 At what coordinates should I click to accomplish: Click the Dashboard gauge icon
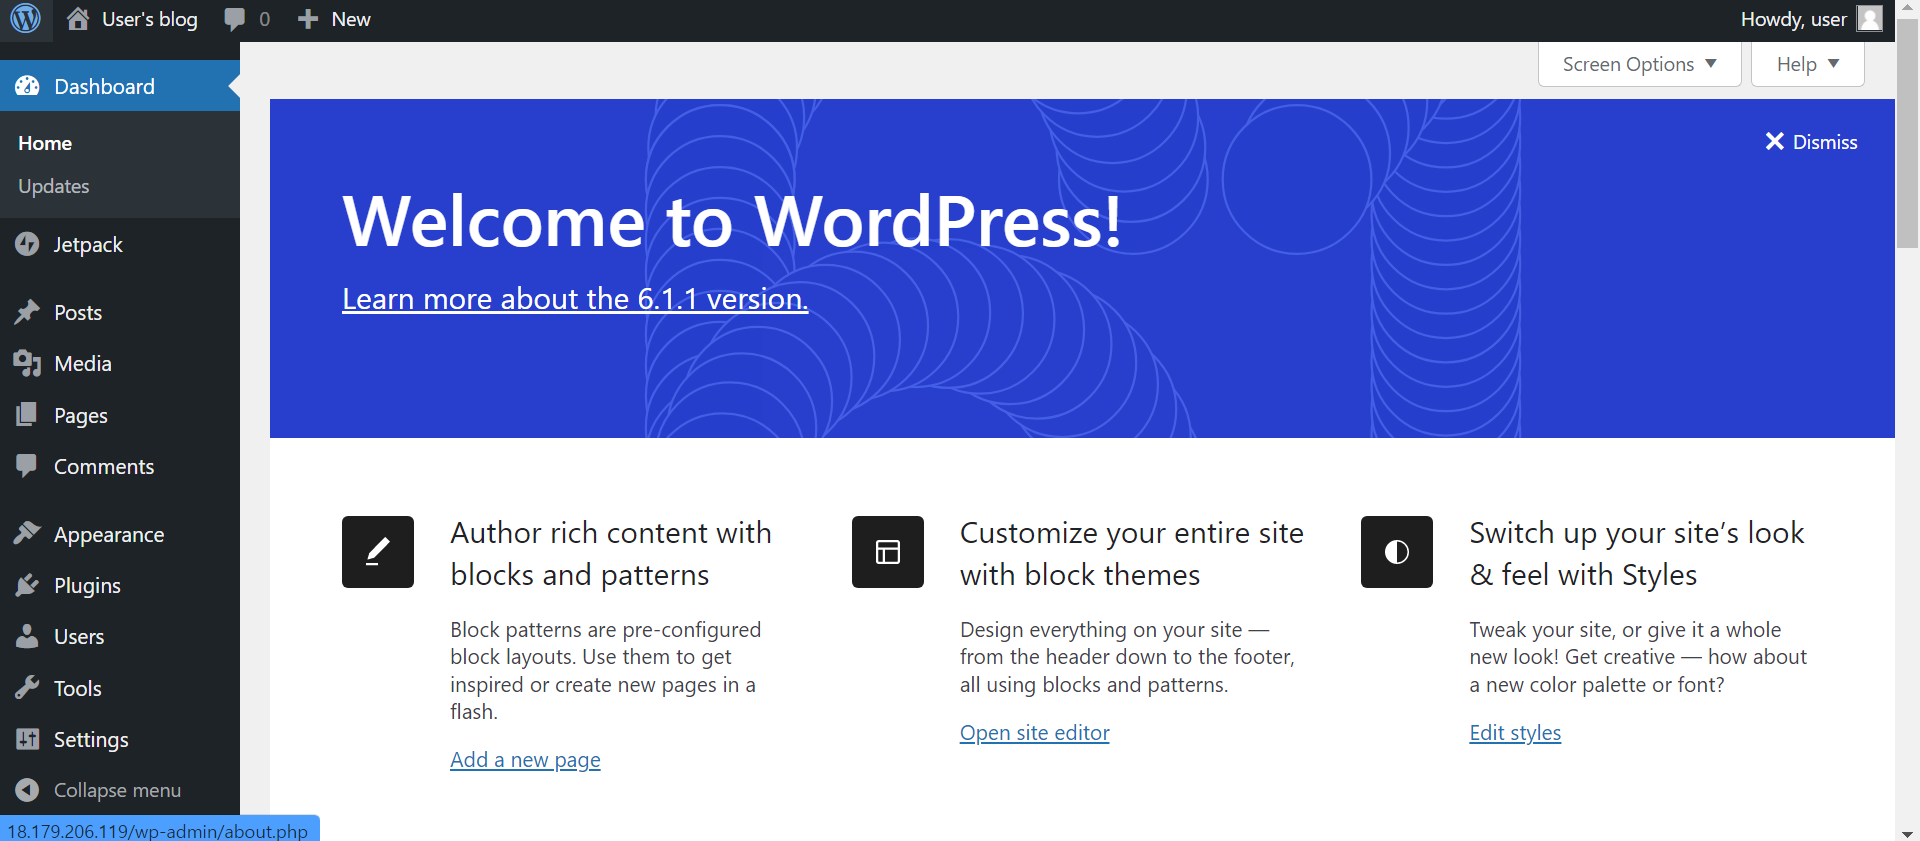pyautogui.click(x=27, y=86)
